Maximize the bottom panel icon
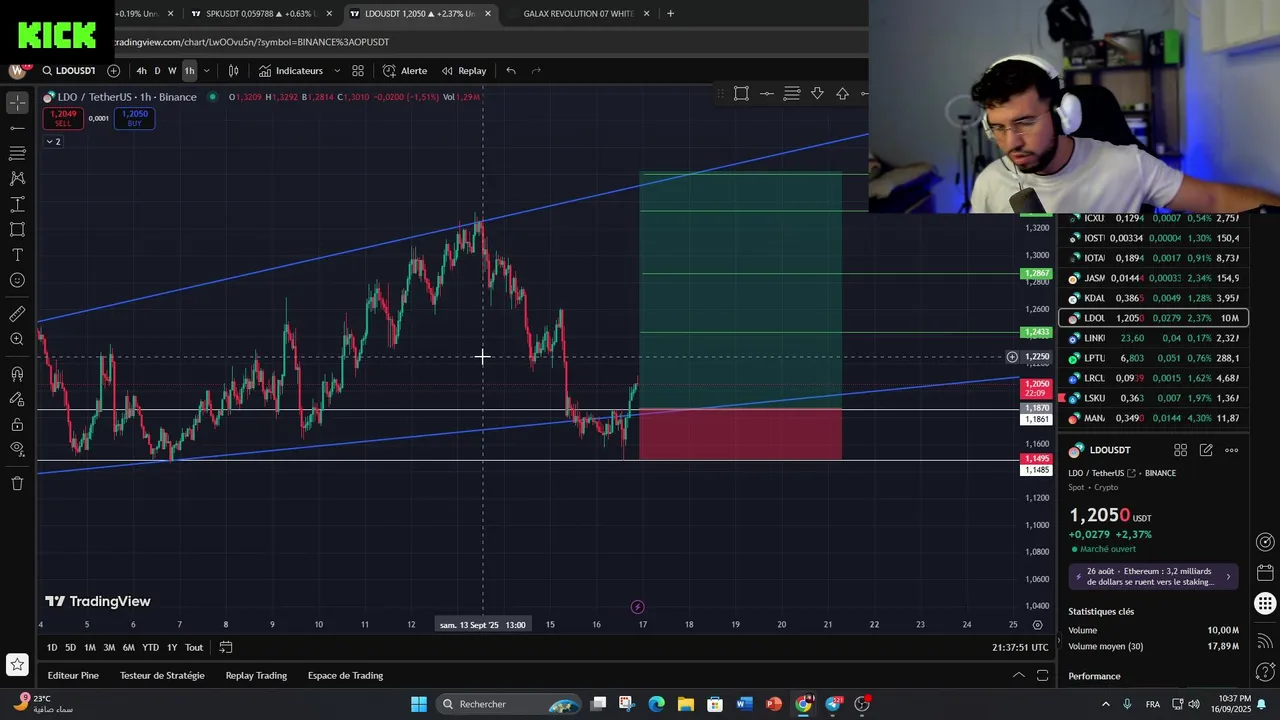Image resolution: width=1280 pixels, height=720 pixels. (1043, 676)
